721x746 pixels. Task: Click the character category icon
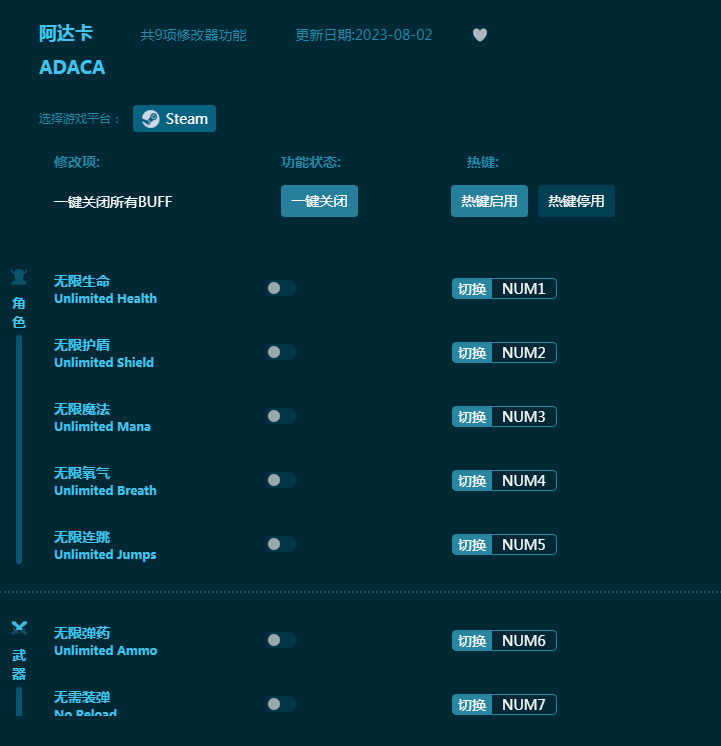19,277
